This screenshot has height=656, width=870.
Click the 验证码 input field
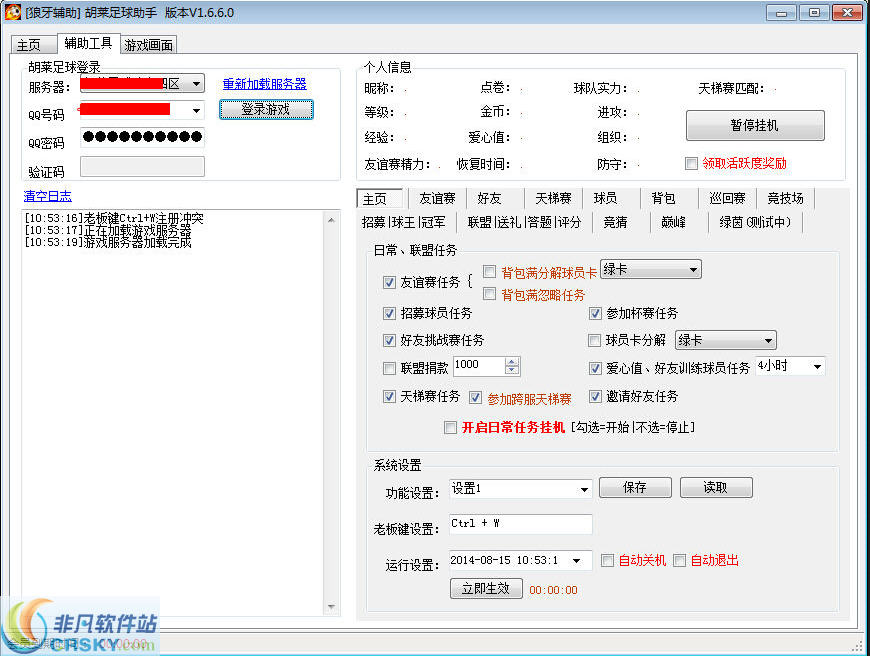(143, 166)
